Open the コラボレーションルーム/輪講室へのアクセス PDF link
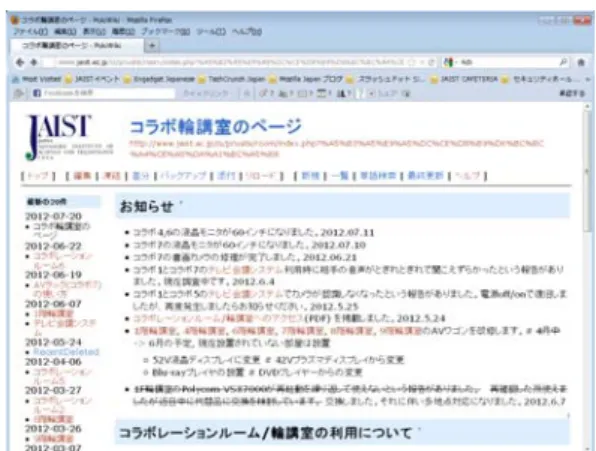 click(218, 318)
